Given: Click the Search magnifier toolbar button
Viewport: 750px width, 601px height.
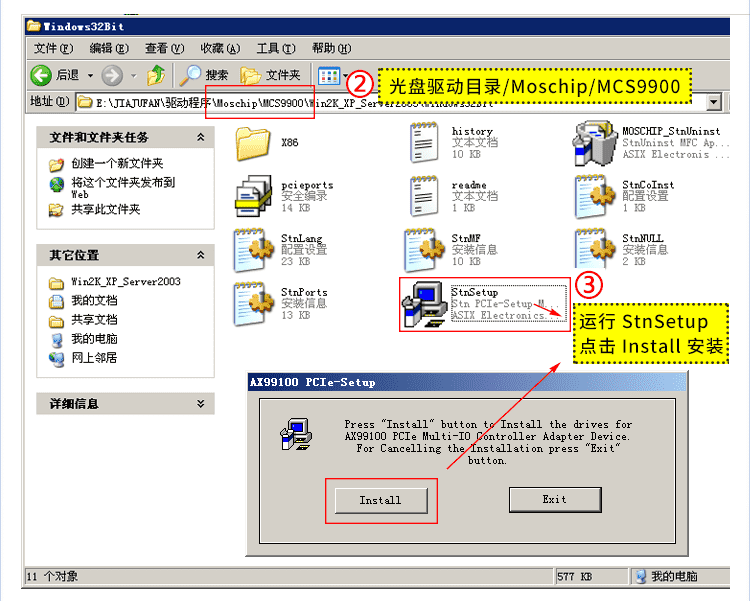Looking at the screenshot, I should pyautogui.click(x=204, y=75).
